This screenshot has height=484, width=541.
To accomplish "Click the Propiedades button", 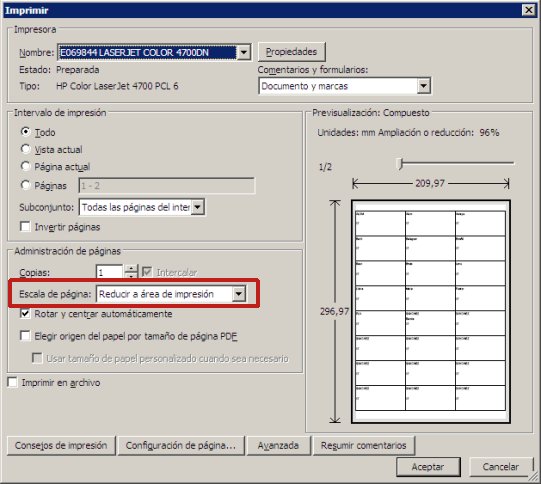I will 291,52.
